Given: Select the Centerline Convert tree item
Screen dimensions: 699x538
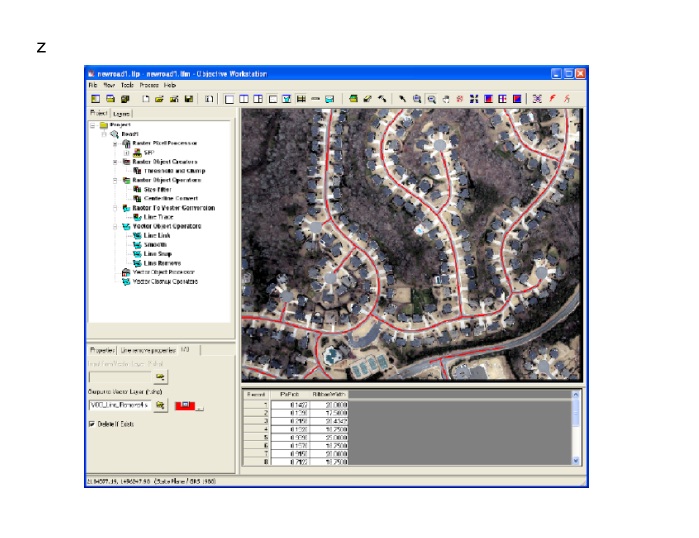Looking at the screenshot, I should coord(165,198).
